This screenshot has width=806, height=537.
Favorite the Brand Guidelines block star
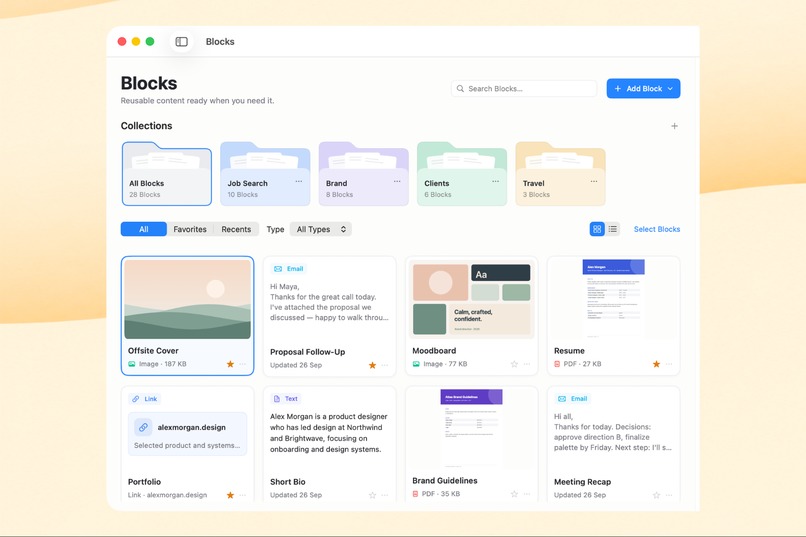514,494
